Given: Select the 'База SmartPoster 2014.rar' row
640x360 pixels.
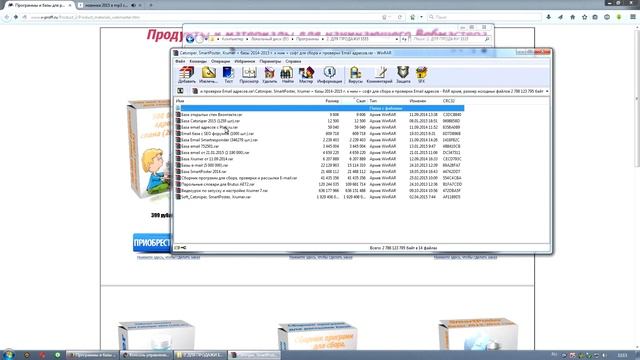Looking at the screenshot, I should click(319, 171).
